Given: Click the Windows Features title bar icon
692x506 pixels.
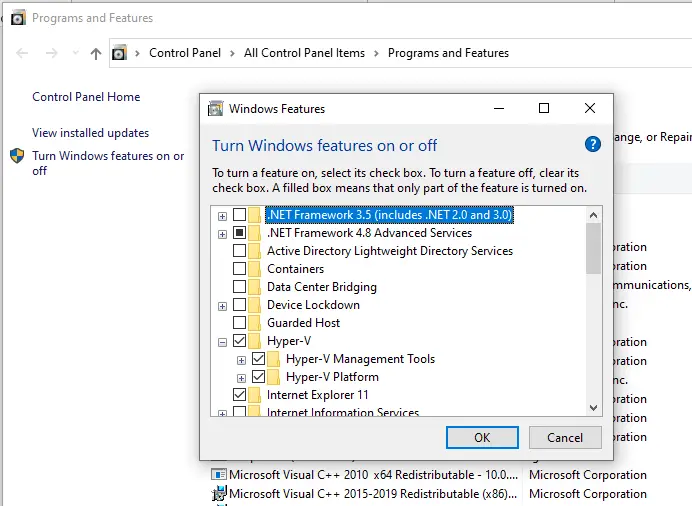Looking at the screenshot, I should point(215,109).
